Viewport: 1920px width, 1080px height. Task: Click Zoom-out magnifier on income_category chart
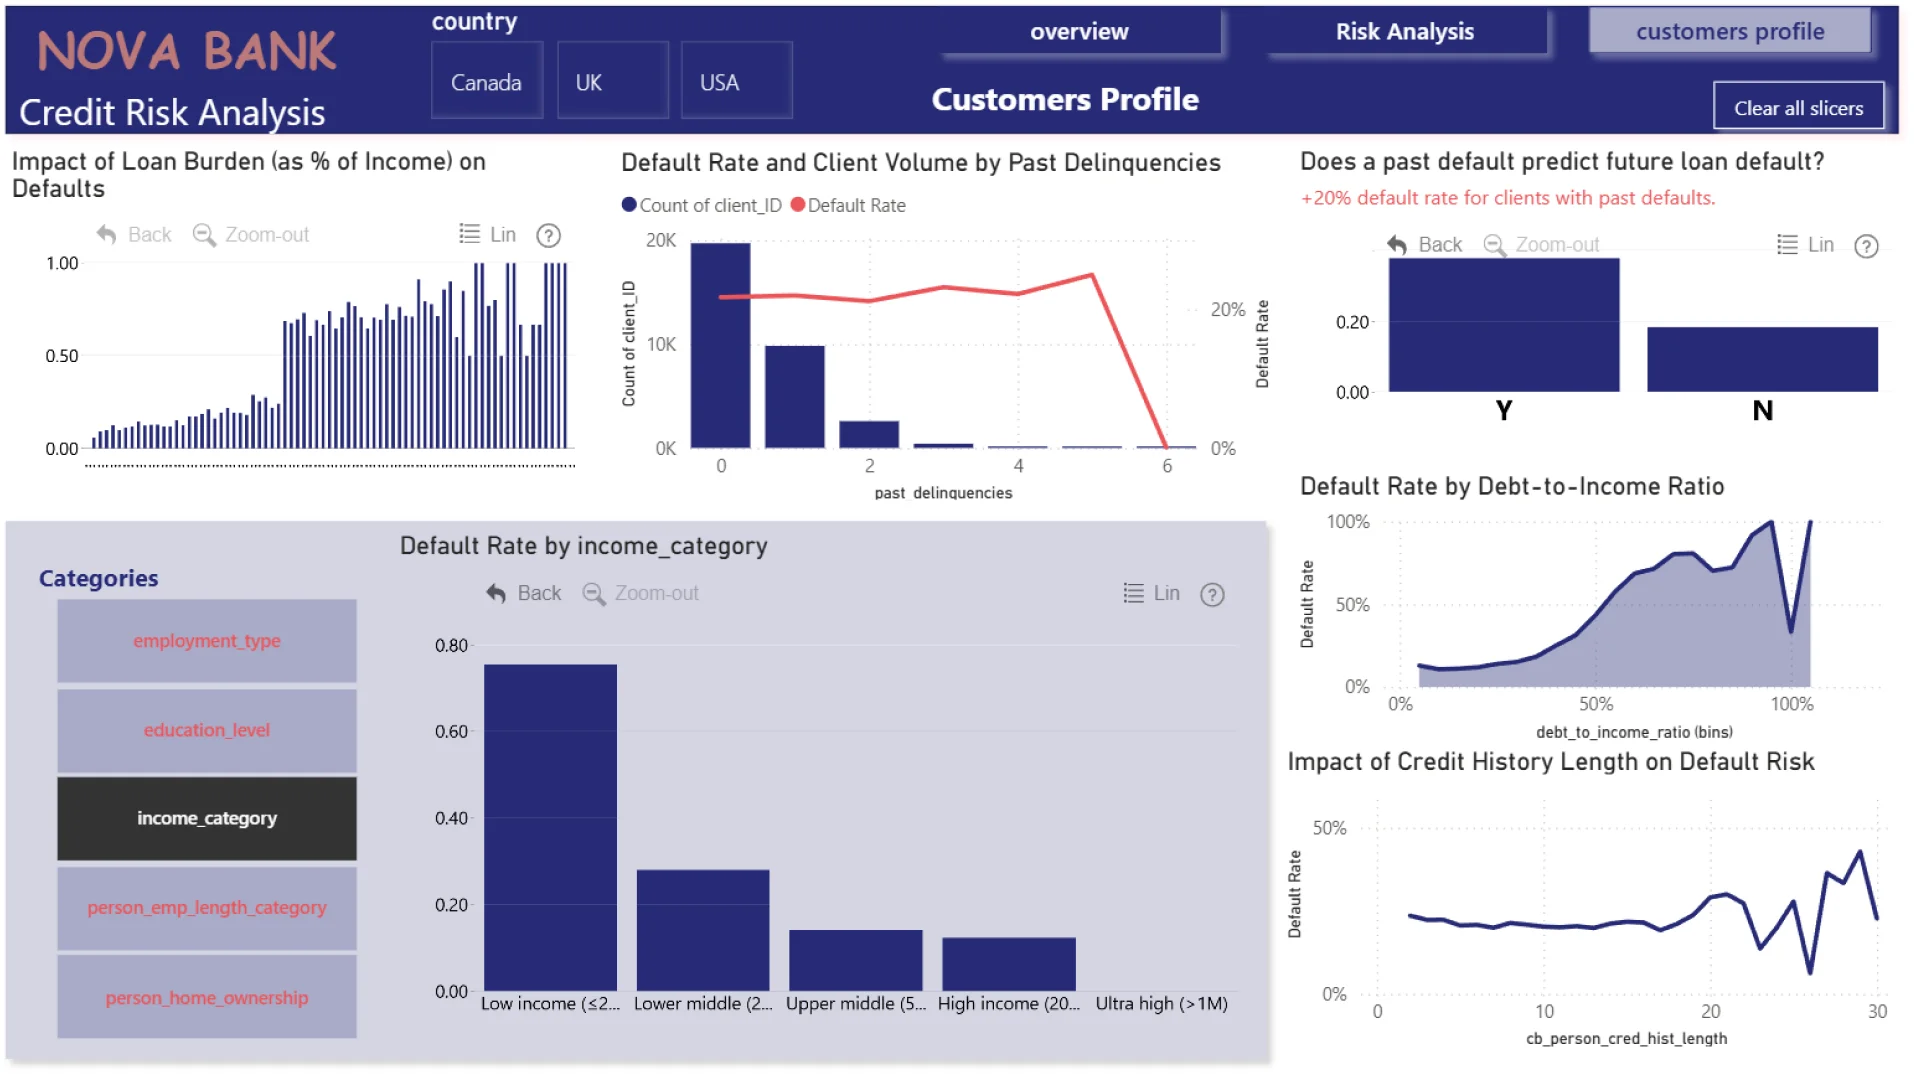(x=594, y=593)
